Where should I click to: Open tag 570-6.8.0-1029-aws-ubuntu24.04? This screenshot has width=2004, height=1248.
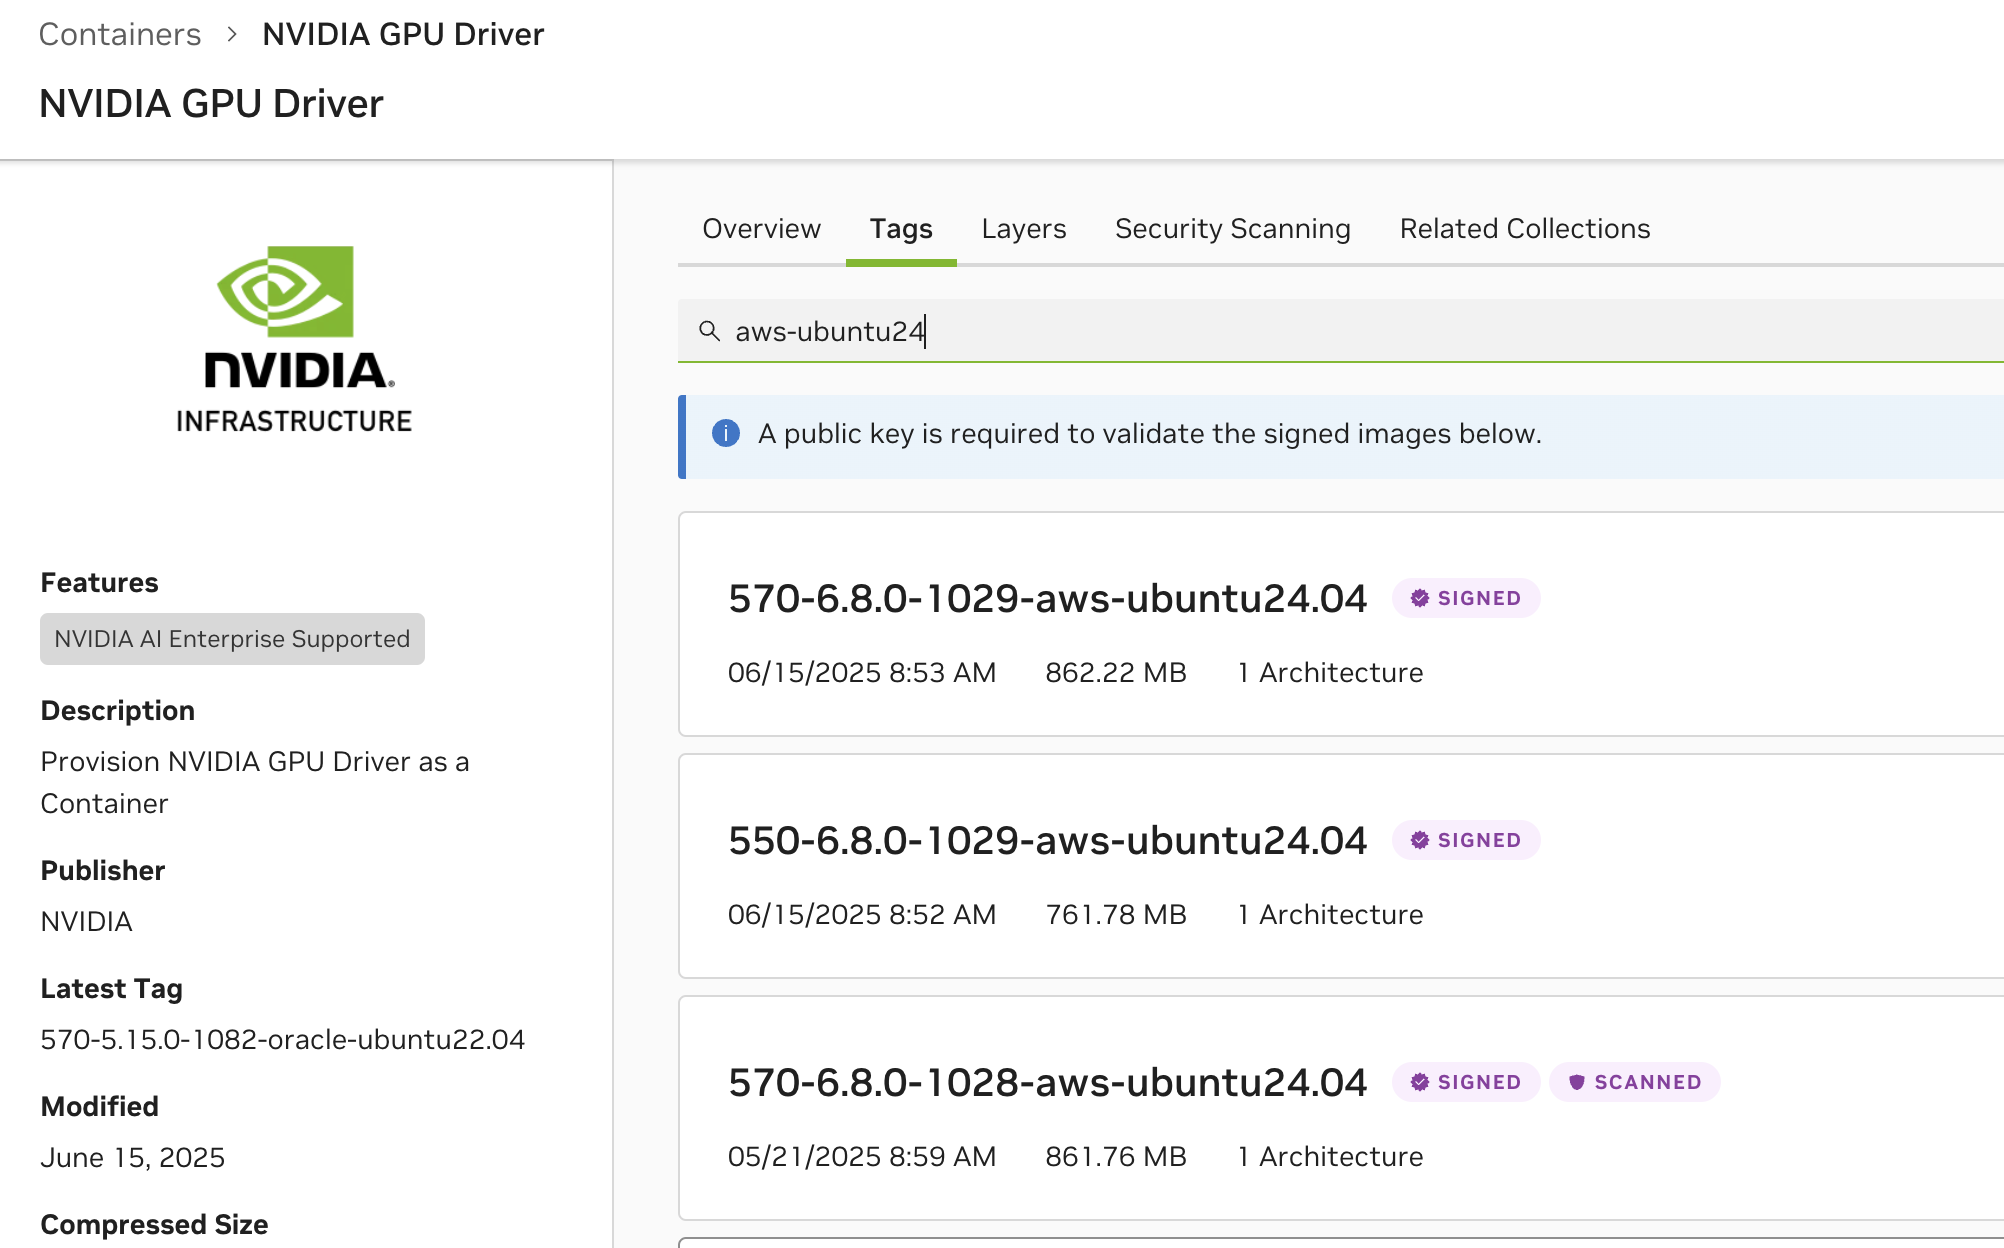(1046, 598)
